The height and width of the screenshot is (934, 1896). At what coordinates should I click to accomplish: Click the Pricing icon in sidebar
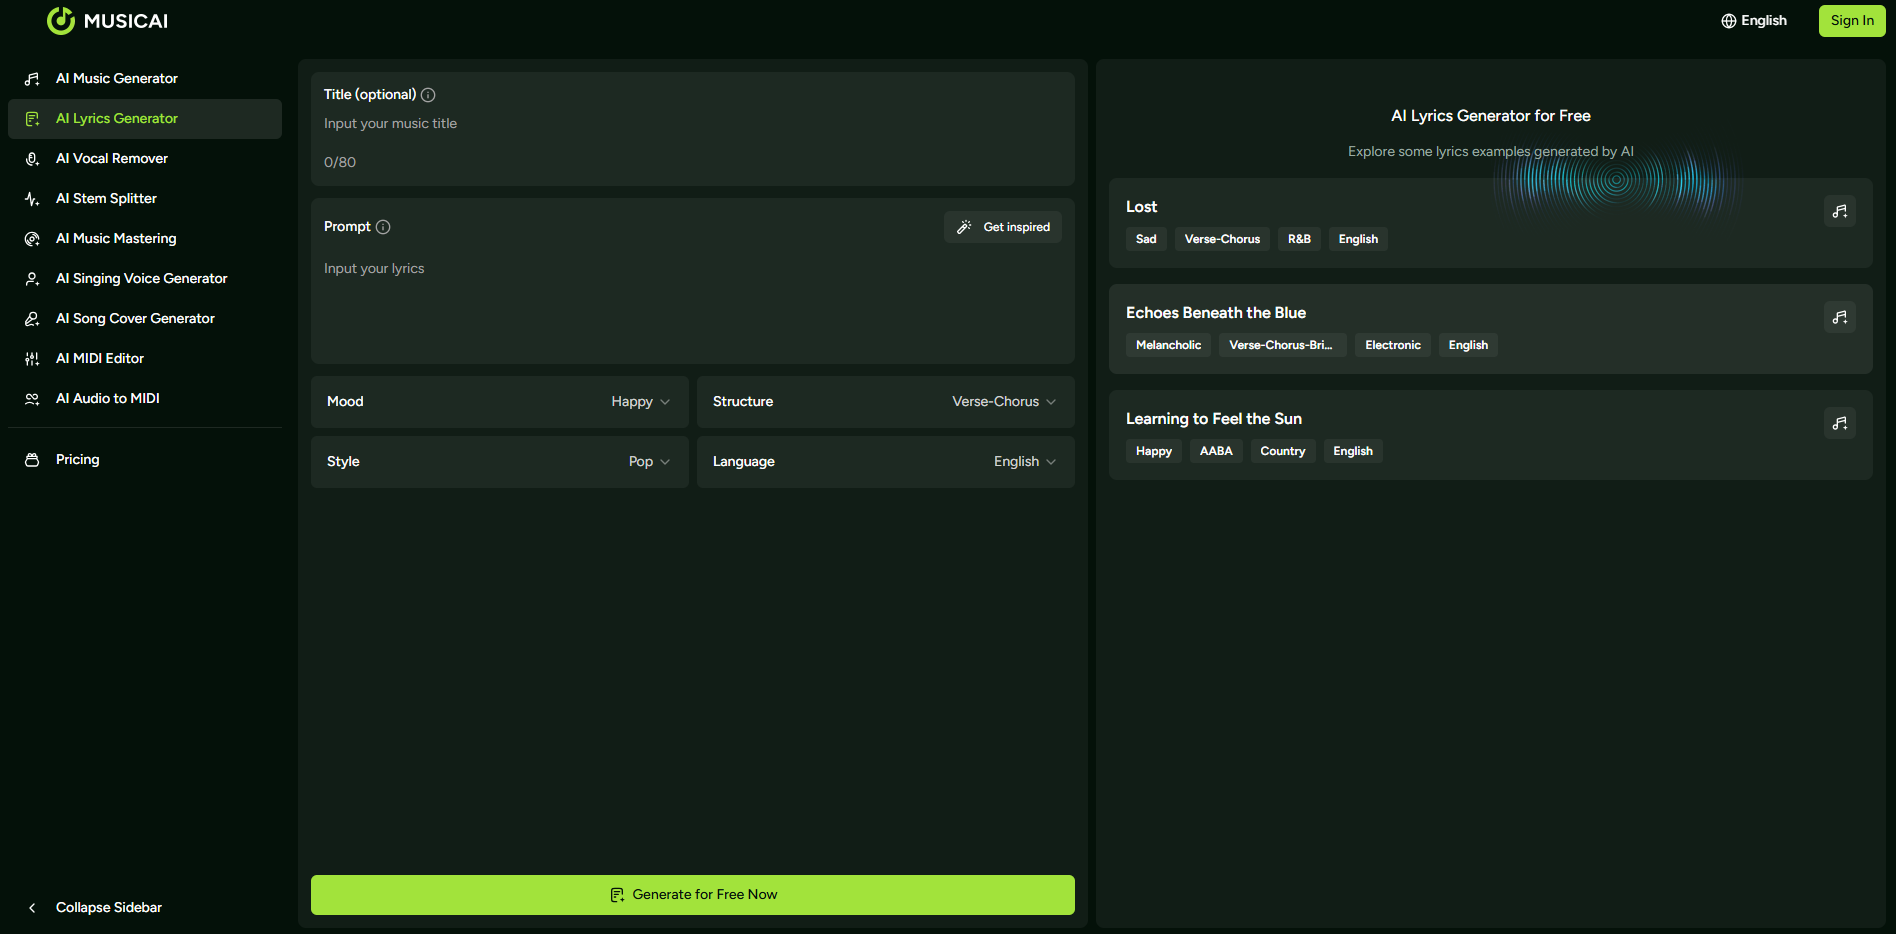pyautogui.click(x=32, y=460)
